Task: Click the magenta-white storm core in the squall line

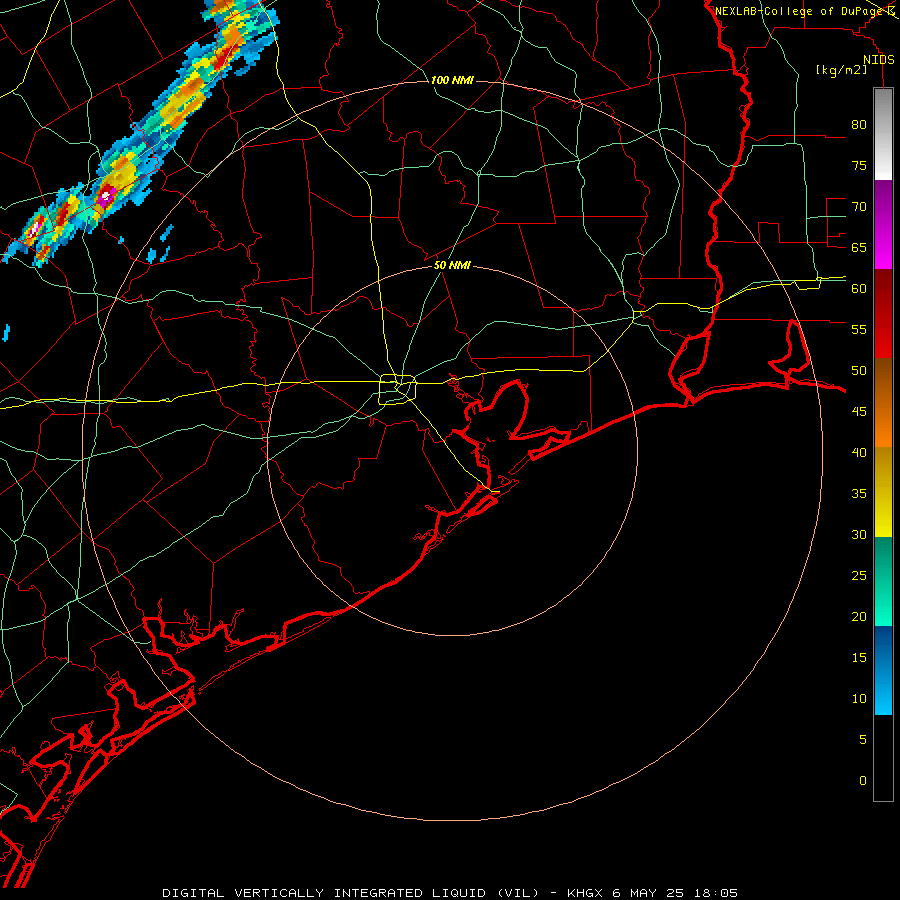Action: 106,196
